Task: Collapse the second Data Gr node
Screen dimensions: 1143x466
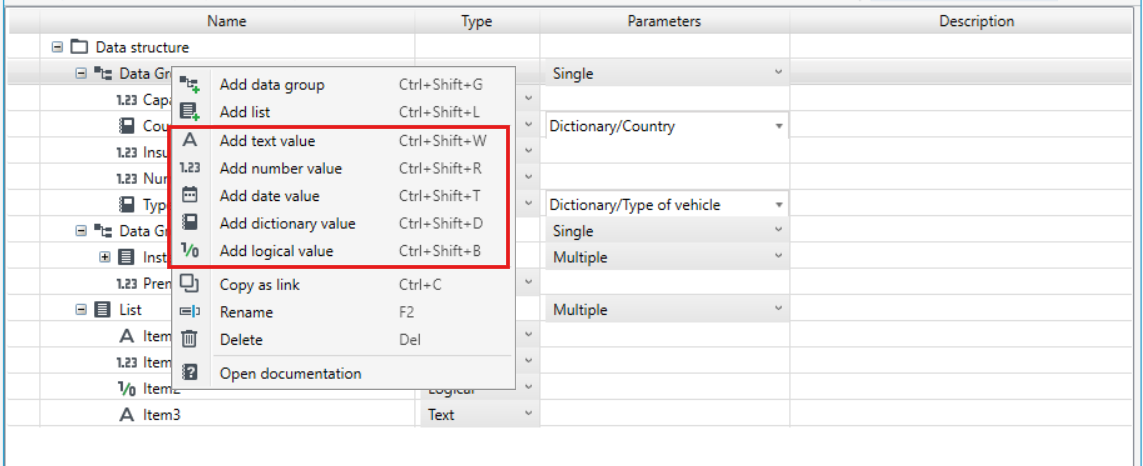Action: [x=81, y=231]
